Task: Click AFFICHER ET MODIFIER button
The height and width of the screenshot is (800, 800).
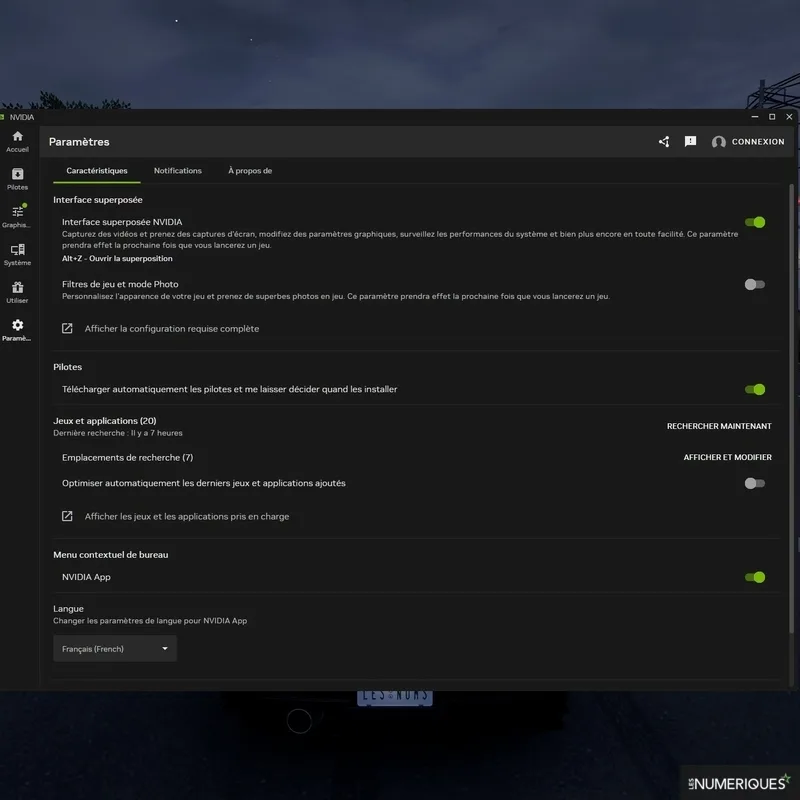Action: (727, 458)
